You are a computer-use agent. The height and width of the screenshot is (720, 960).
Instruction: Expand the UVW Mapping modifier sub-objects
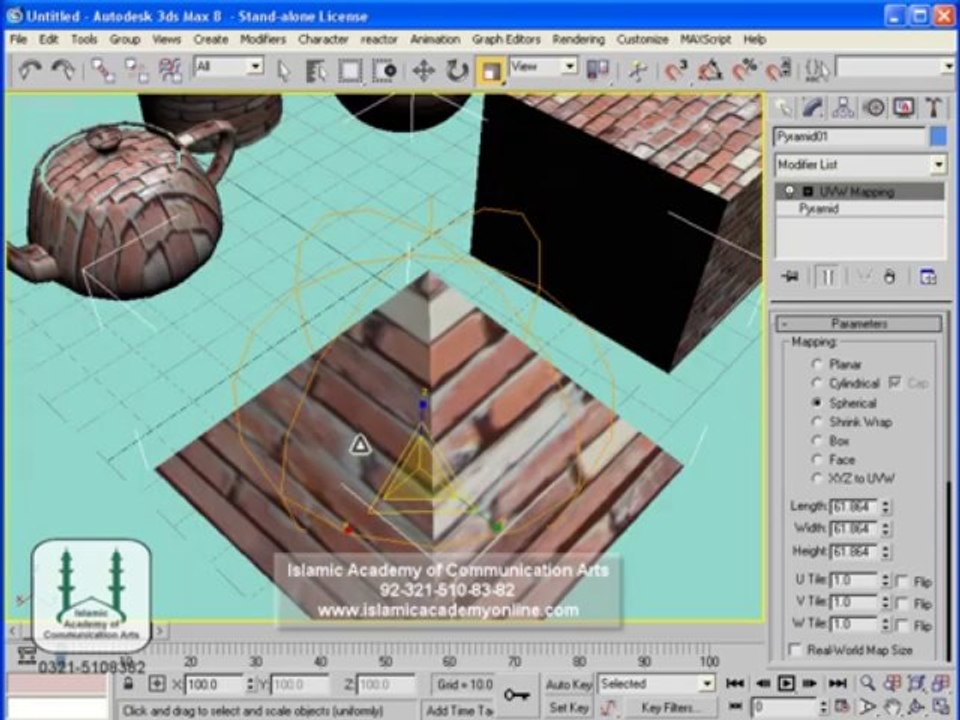(x=808, y=192)
